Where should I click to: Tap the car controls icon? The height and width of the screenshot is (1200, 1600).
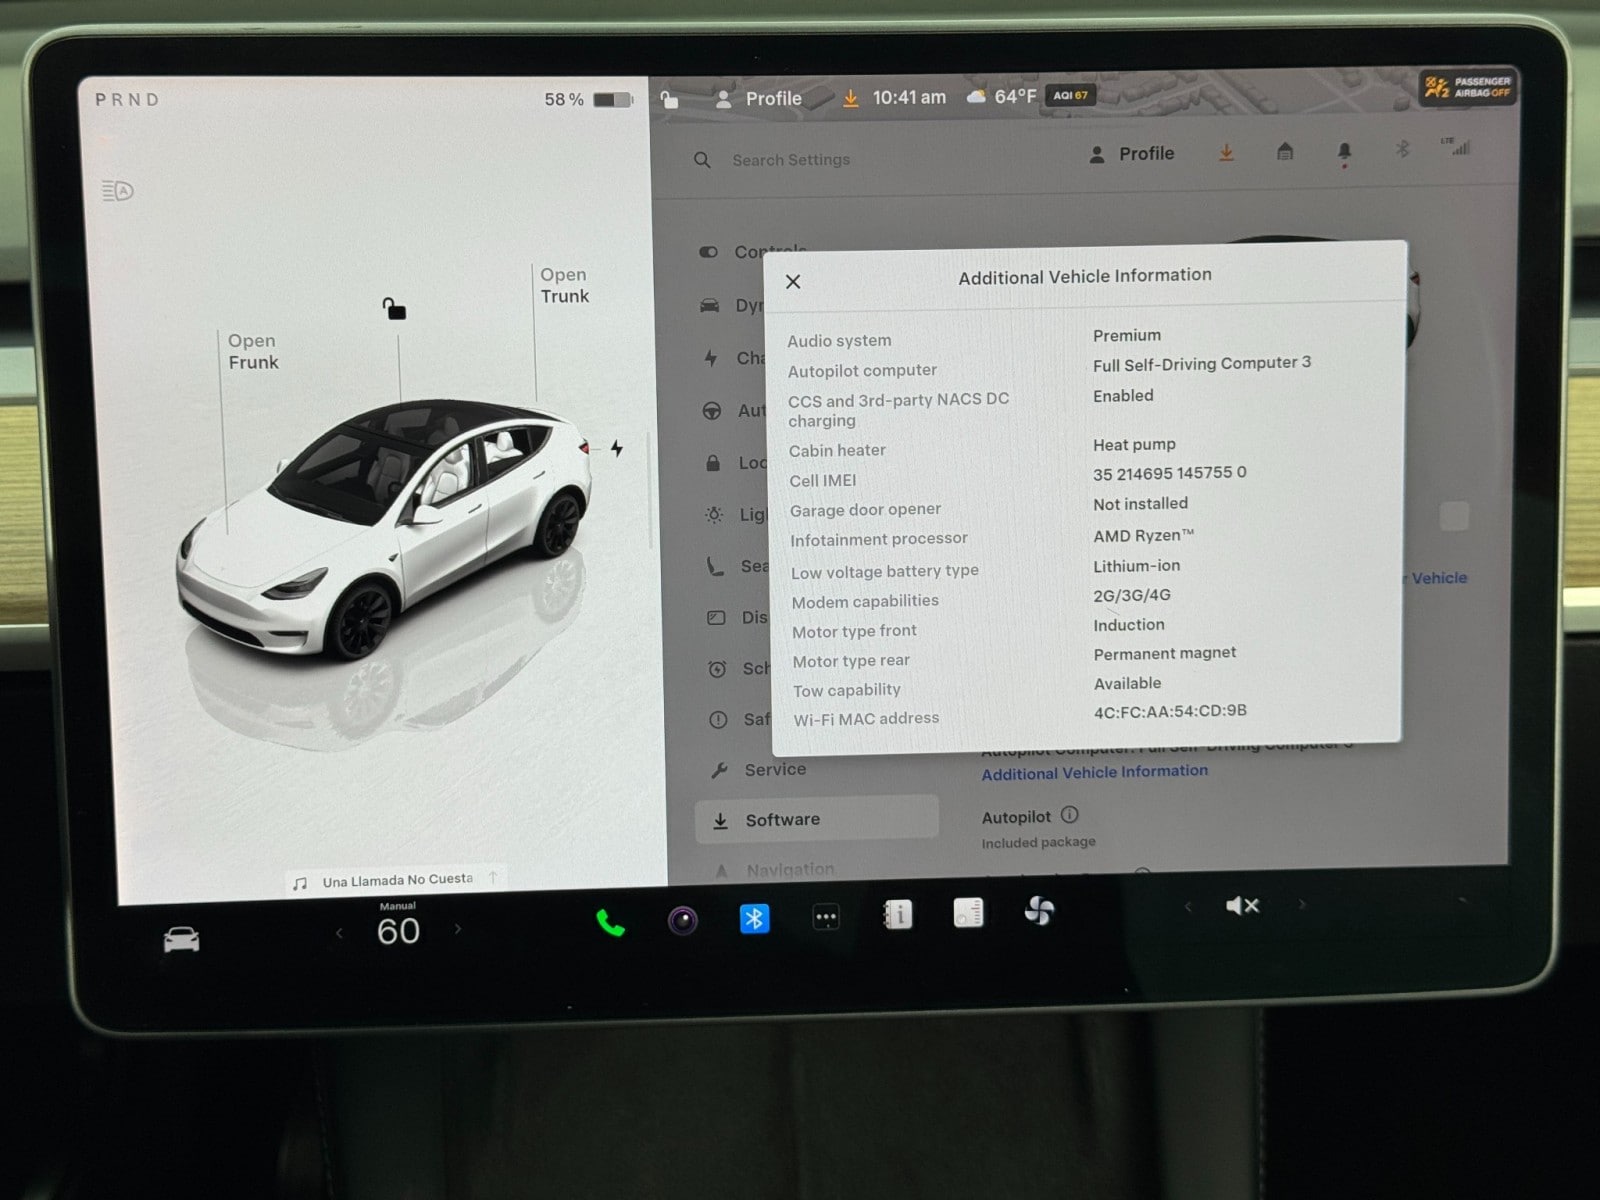point(181,940)
